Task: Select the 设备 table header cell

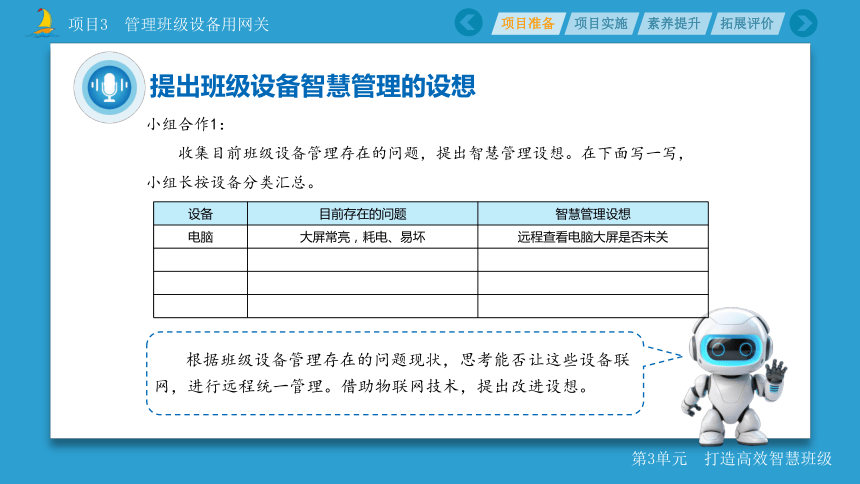Action: coord(200,213)
